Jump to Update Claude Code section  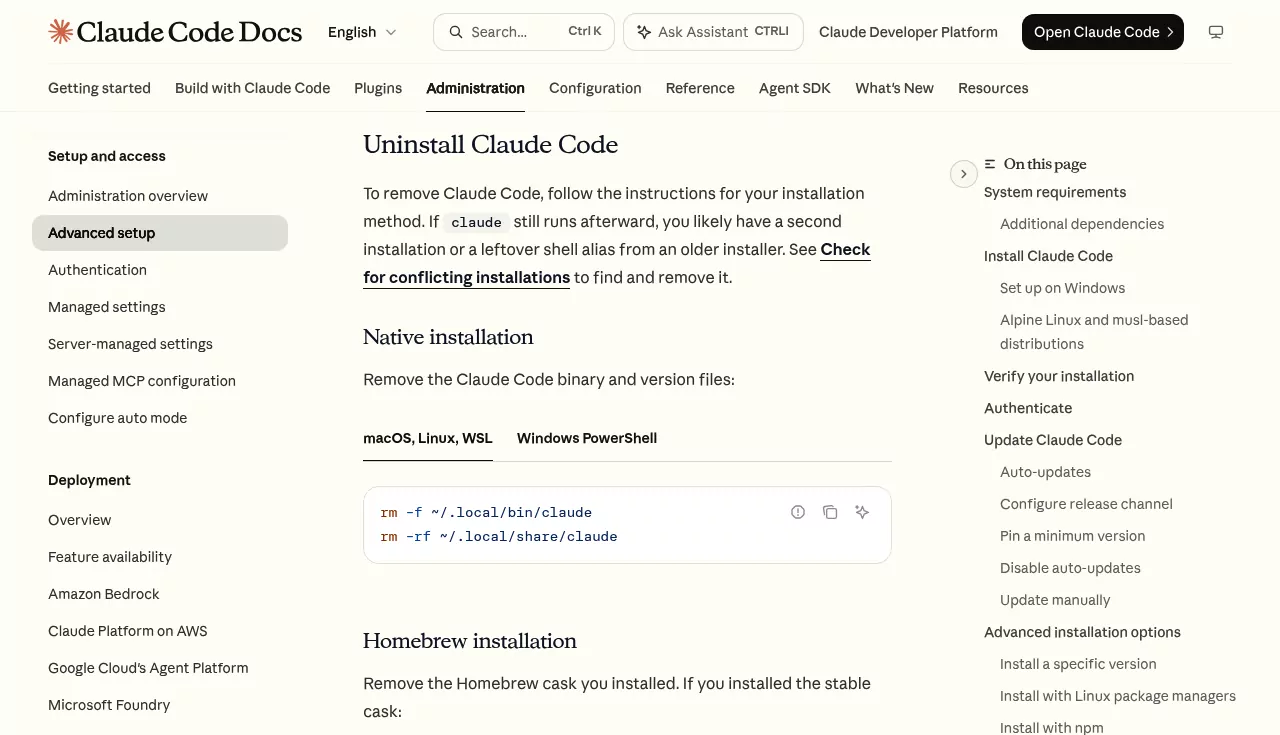click(1053, 440)
